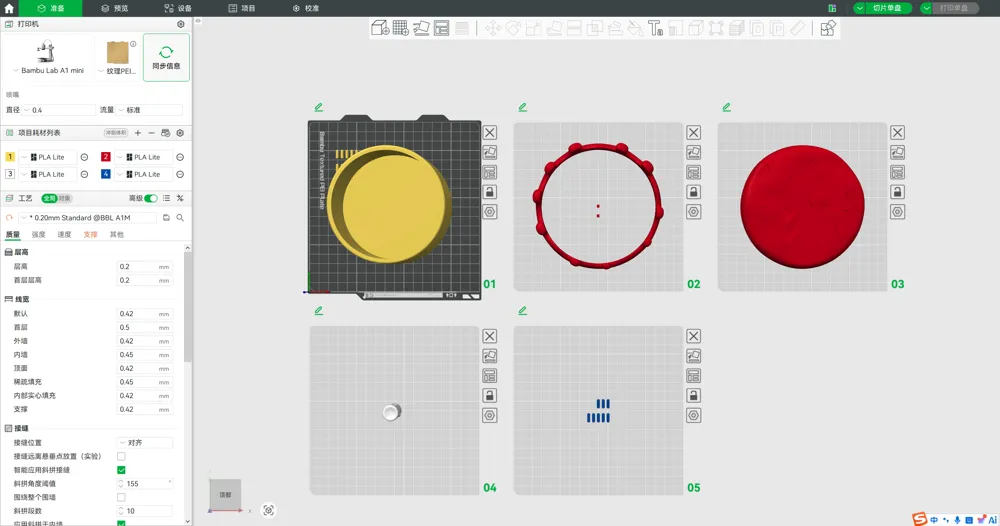Click compare presets icon in process header
Screen dimensions: 1000x526
[180, 198]
